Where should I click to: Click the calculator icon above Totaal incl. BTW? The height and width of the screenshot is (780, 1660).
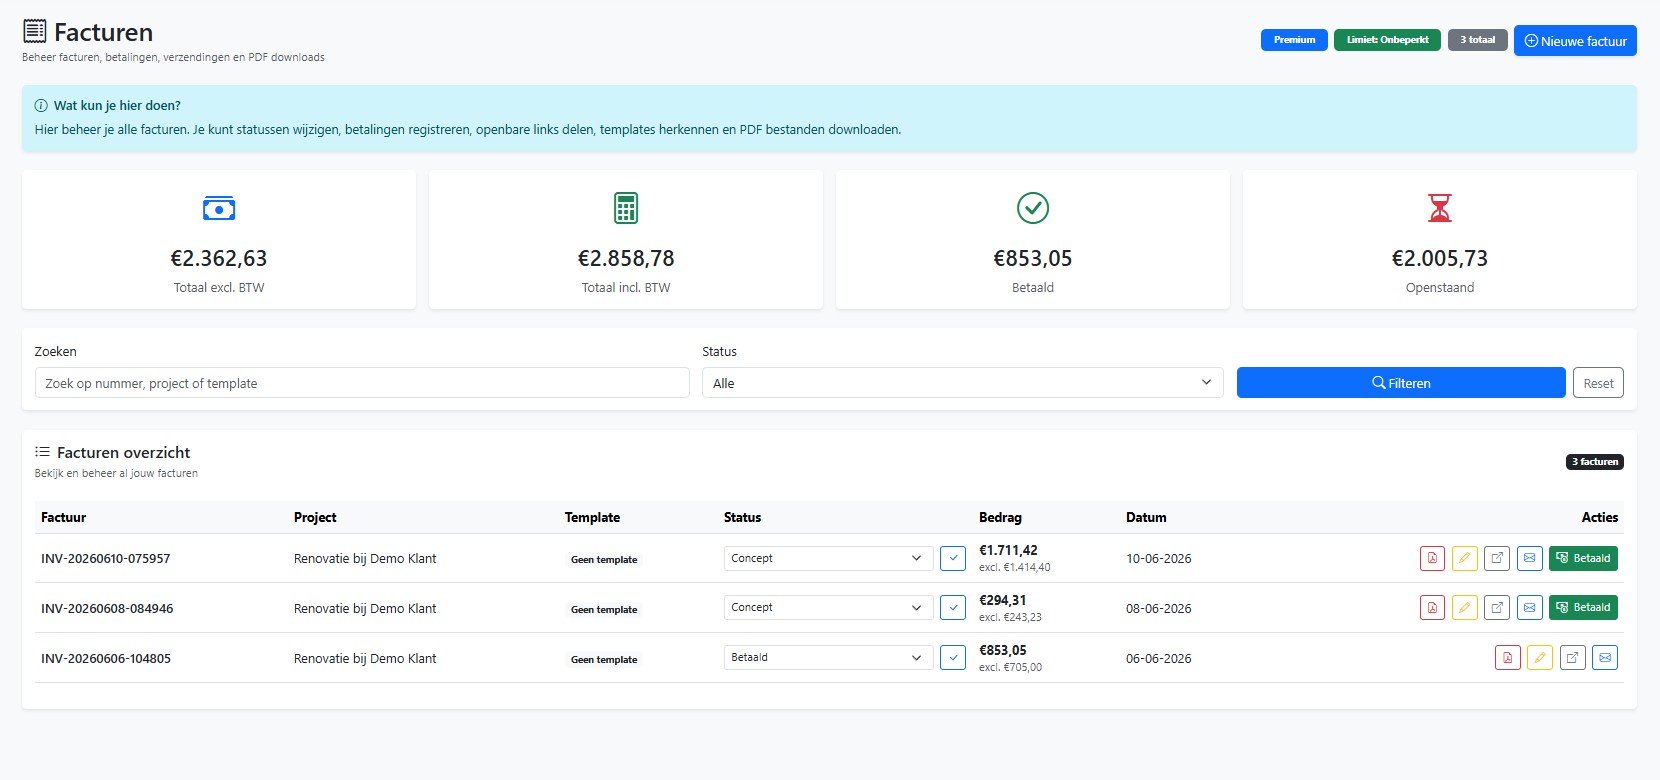point(626,208)
